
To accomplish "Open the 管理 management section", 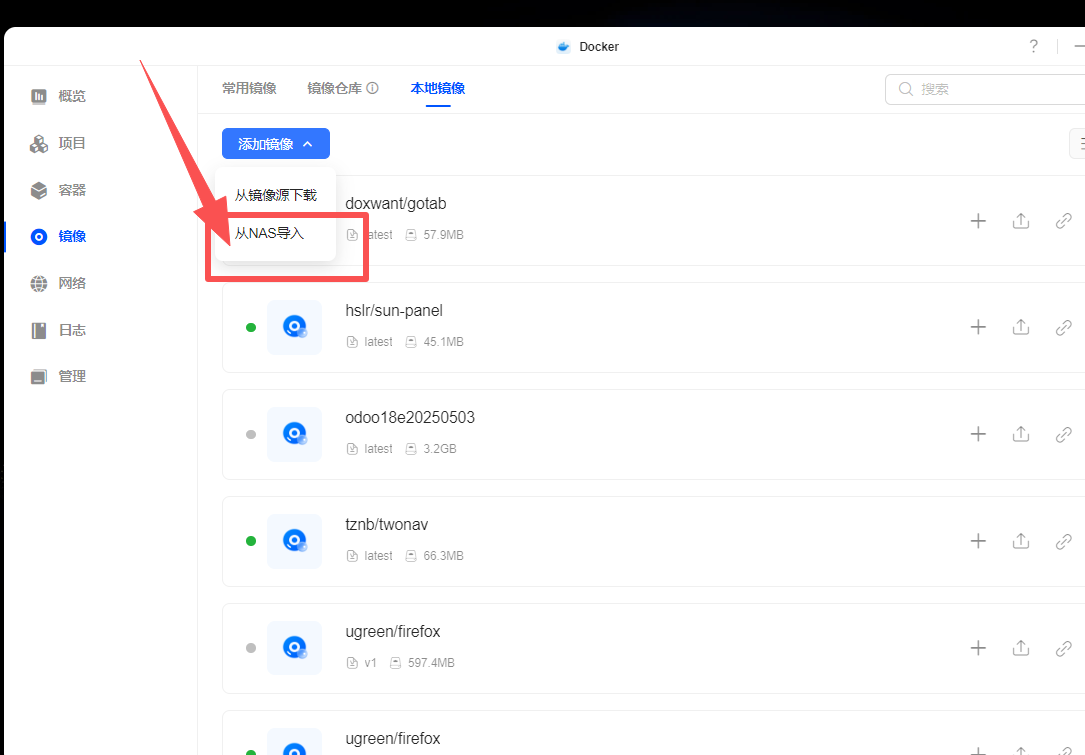I will click(70, 375).
